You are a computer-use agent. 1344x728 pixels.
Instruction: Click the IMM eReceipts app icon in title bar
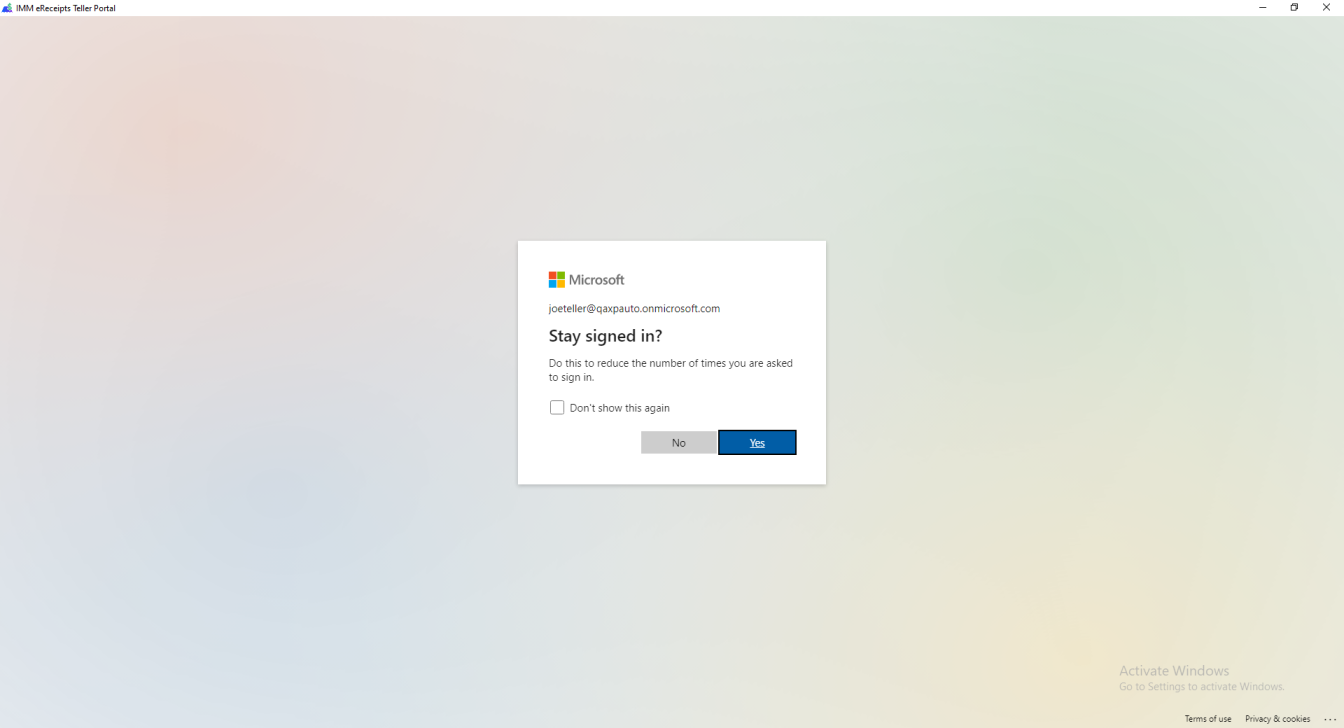7,8
